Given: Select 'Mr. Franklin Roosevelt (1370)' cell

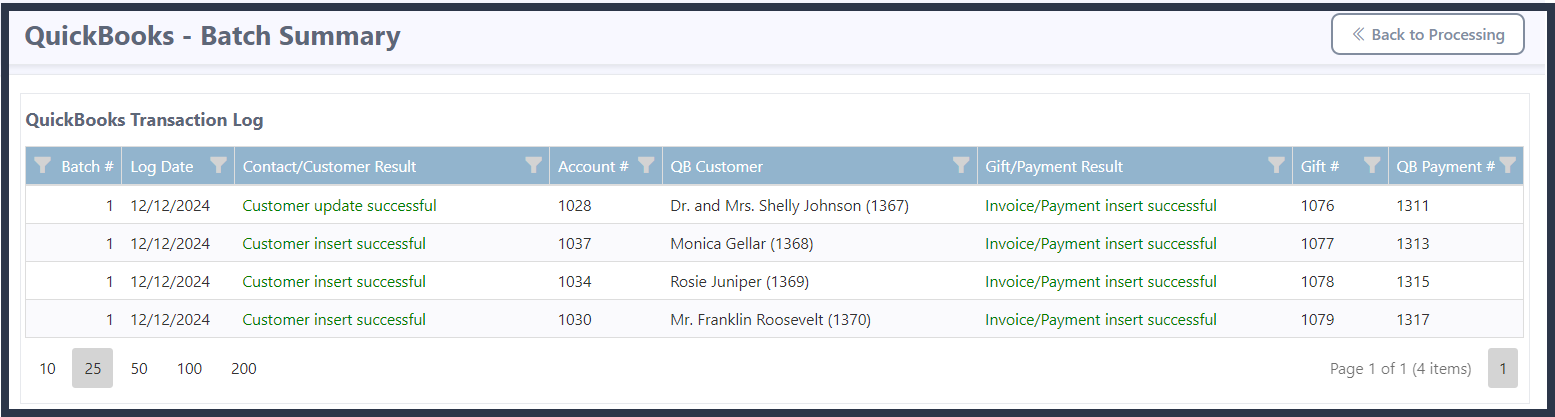Looking at the screenshot, I should tap(770, 320).
